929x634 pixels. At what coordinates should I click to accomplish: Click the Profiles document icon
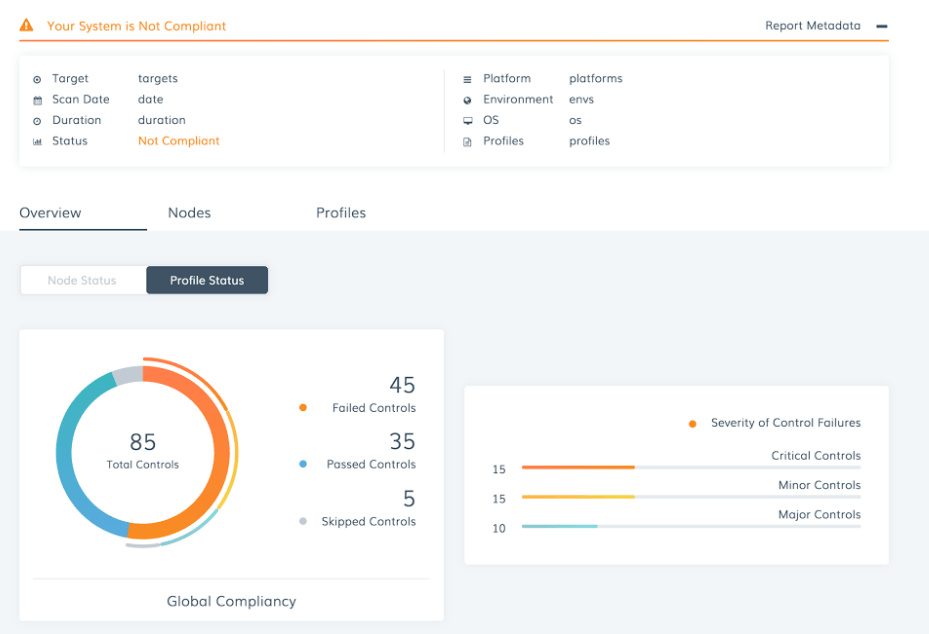tap(467, 142)
